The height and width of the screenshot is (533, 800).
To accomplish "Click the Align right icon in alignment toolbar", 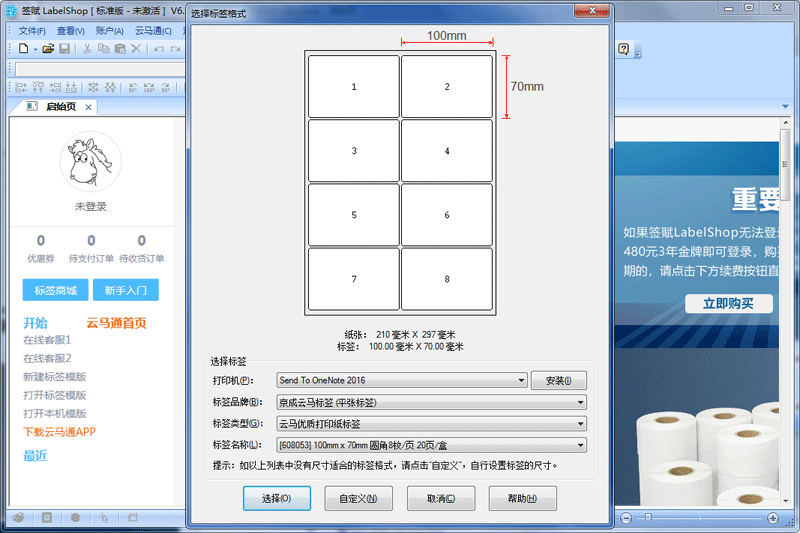I will click(x=55, y=87).
